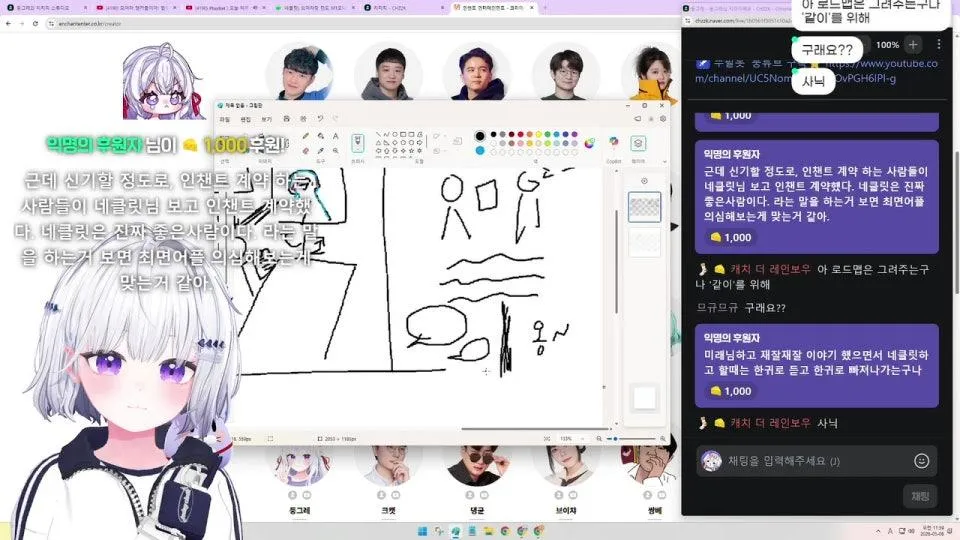This screenshot has height=540, width=960.
Task: Click the Paint horizontal canvas scrollbar
Action: point(534,429)
